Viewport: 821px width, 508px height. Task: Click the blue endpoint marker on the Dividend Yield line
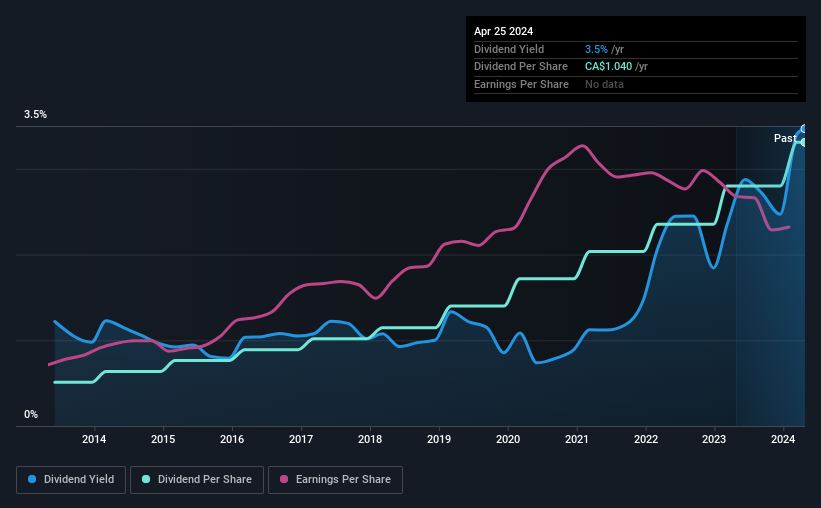click(804, 129)
